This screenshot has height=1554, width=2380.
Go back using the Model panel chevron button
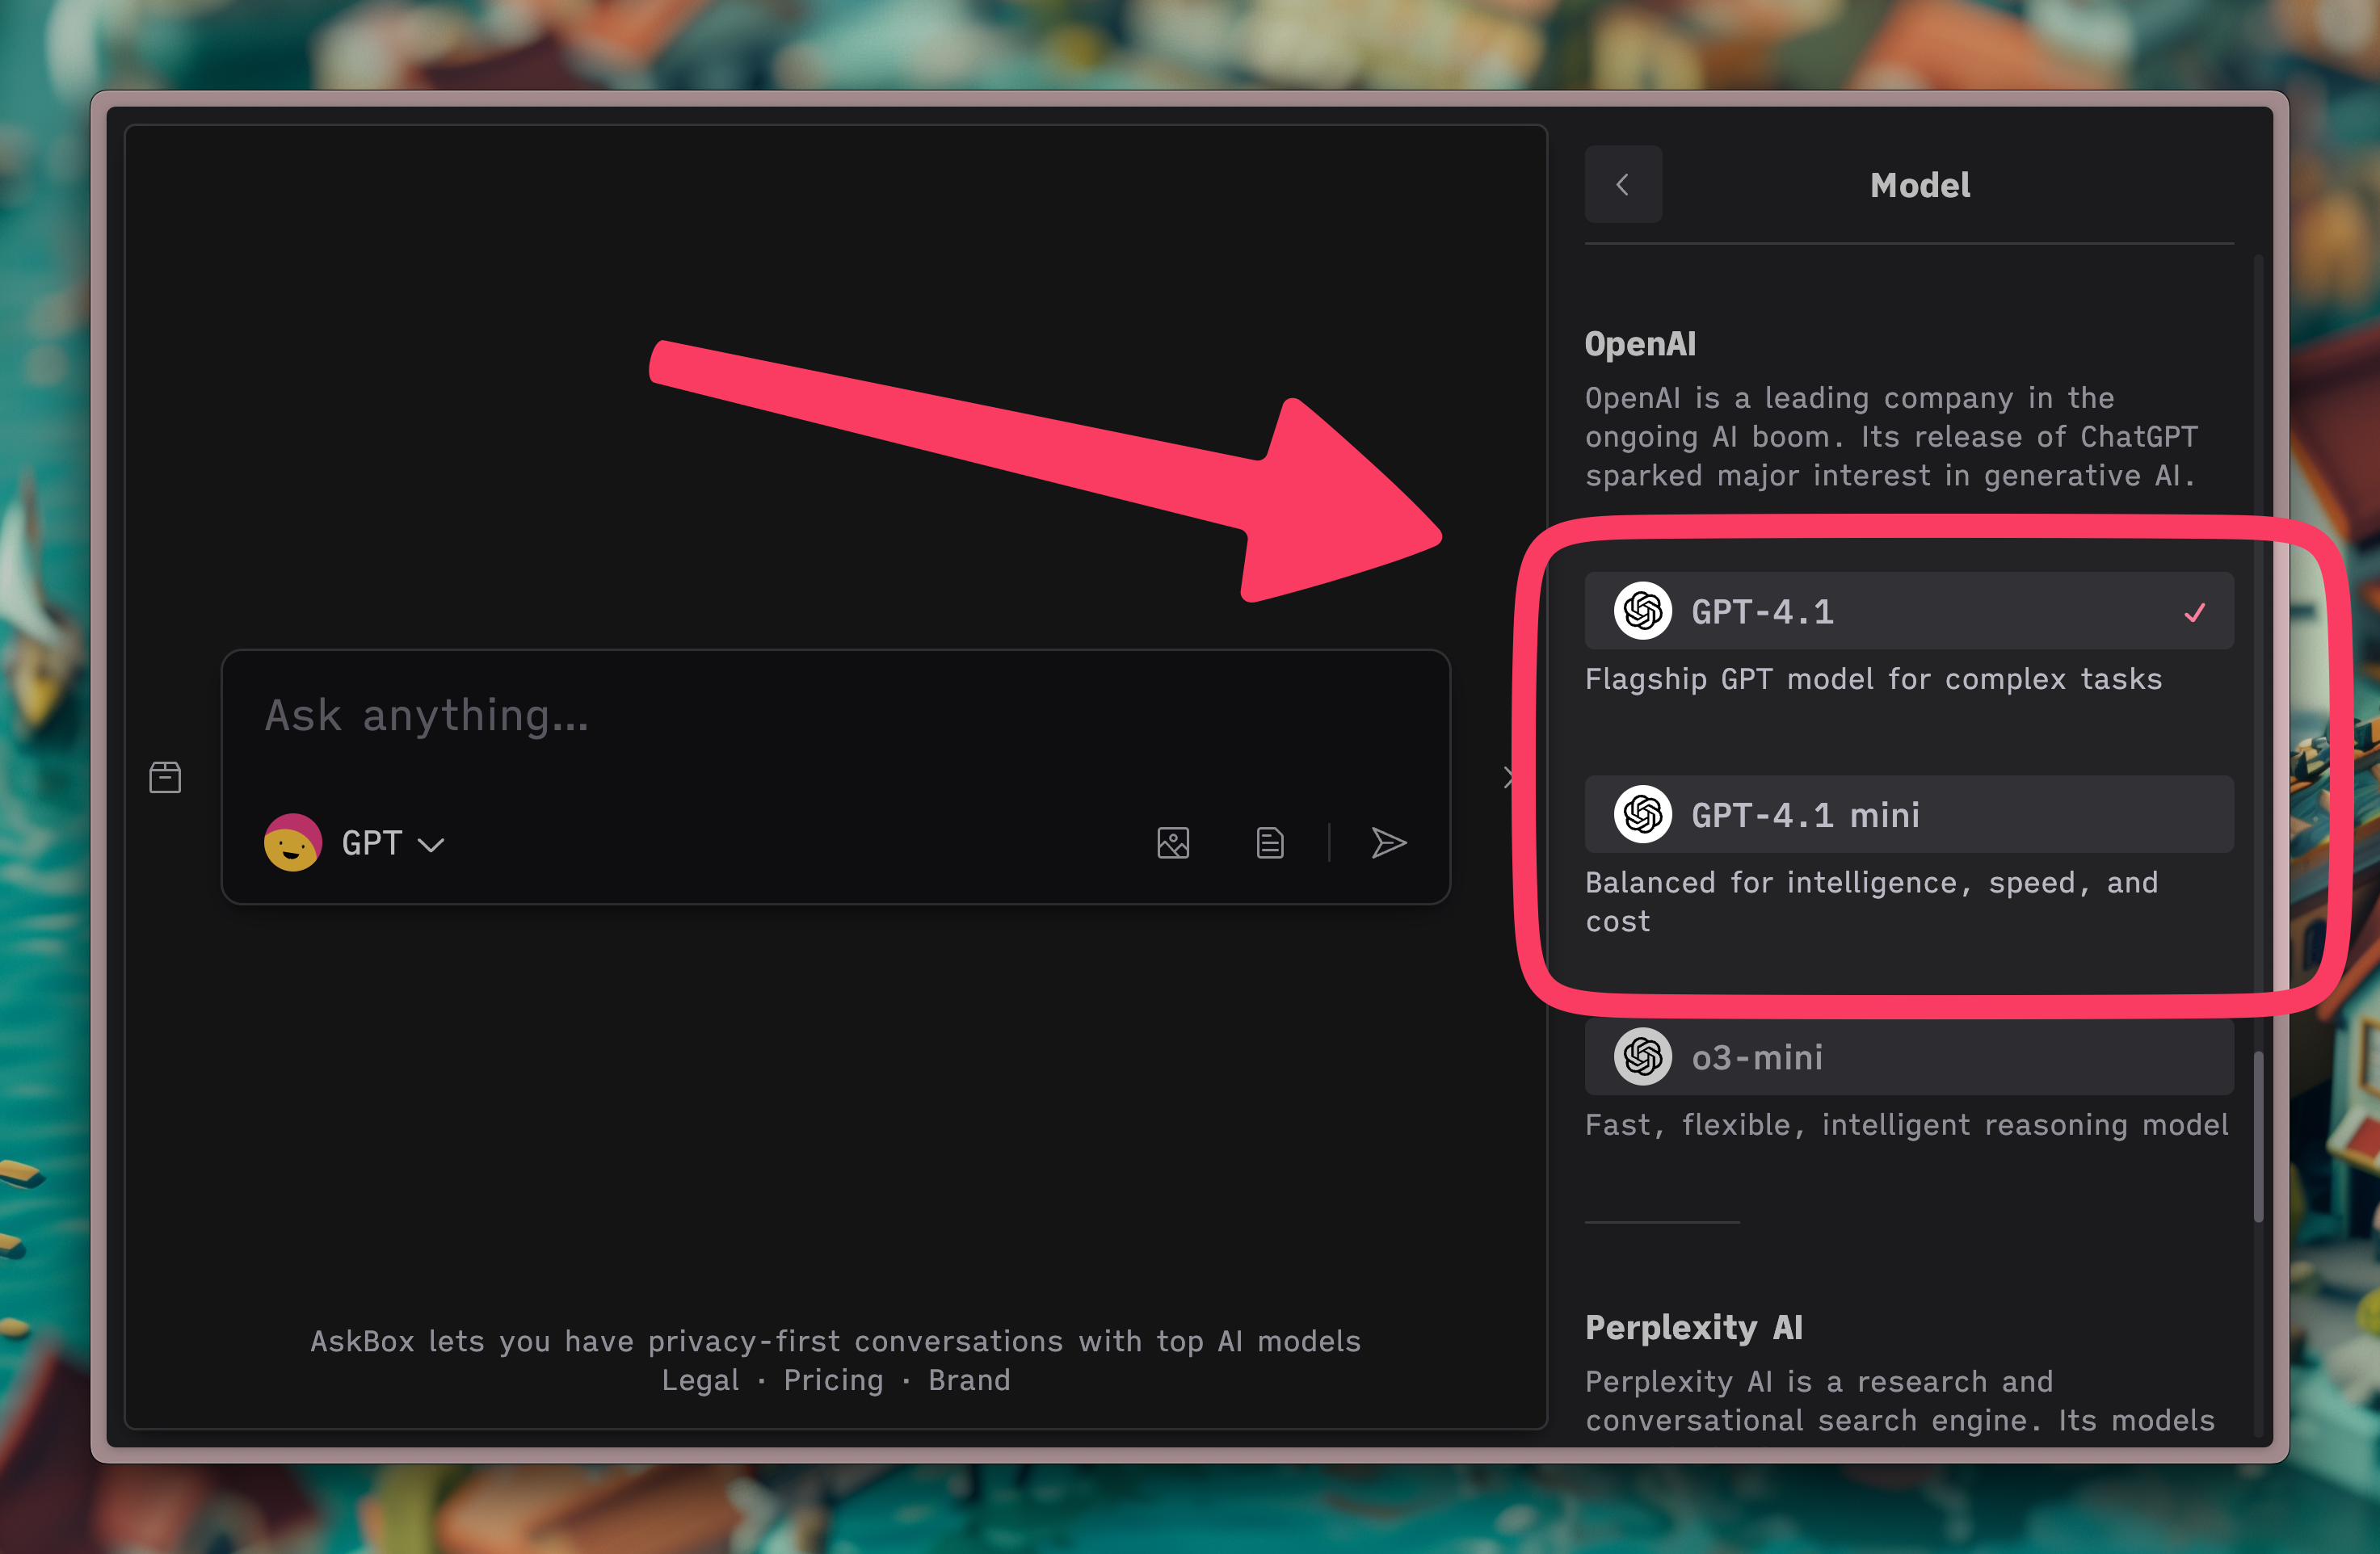(1623, 184)
